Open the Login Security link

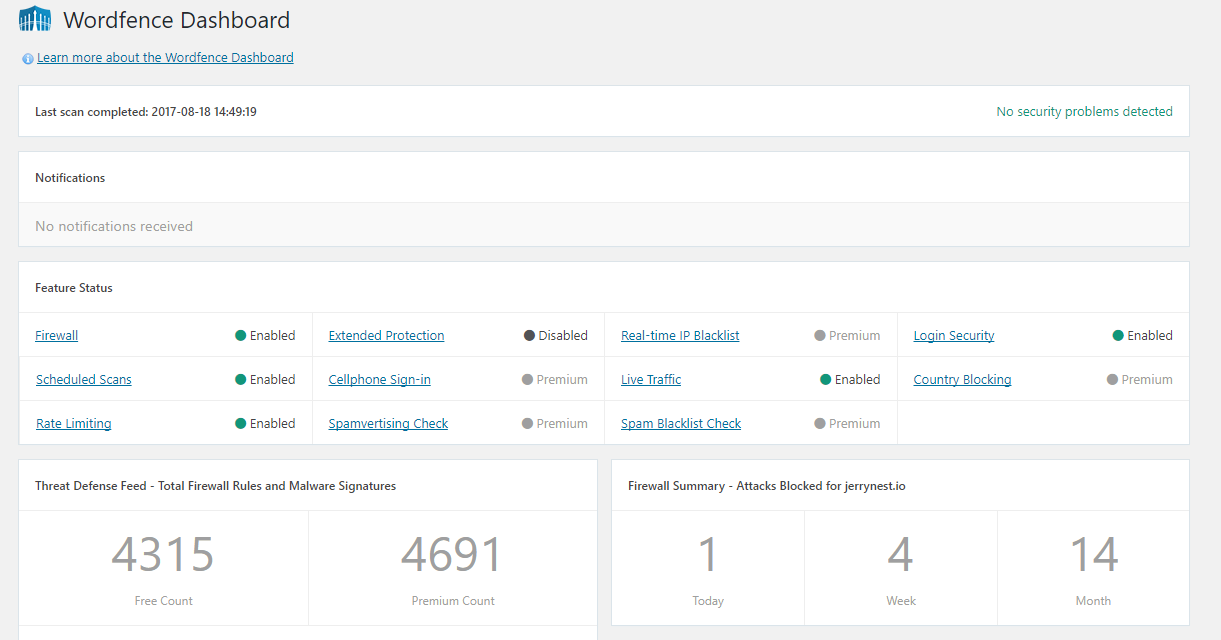(x=954, y=336)
